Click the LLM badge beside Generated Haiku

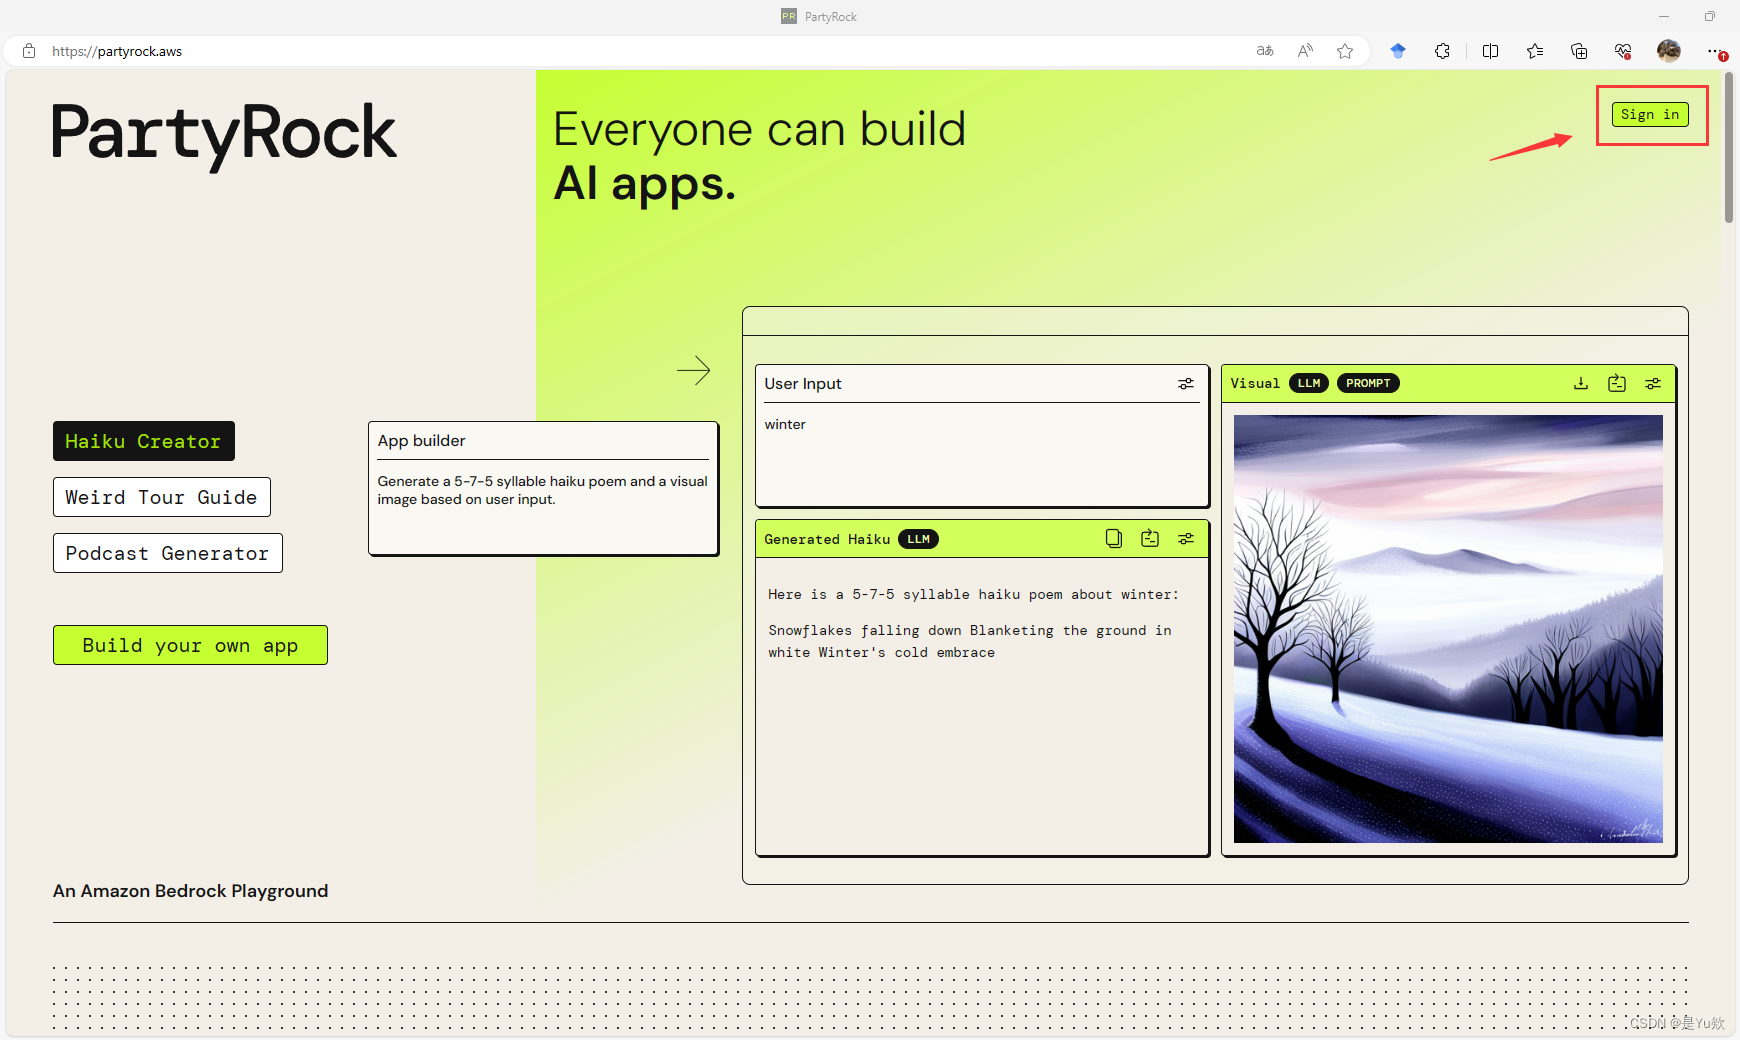point(919,539)
